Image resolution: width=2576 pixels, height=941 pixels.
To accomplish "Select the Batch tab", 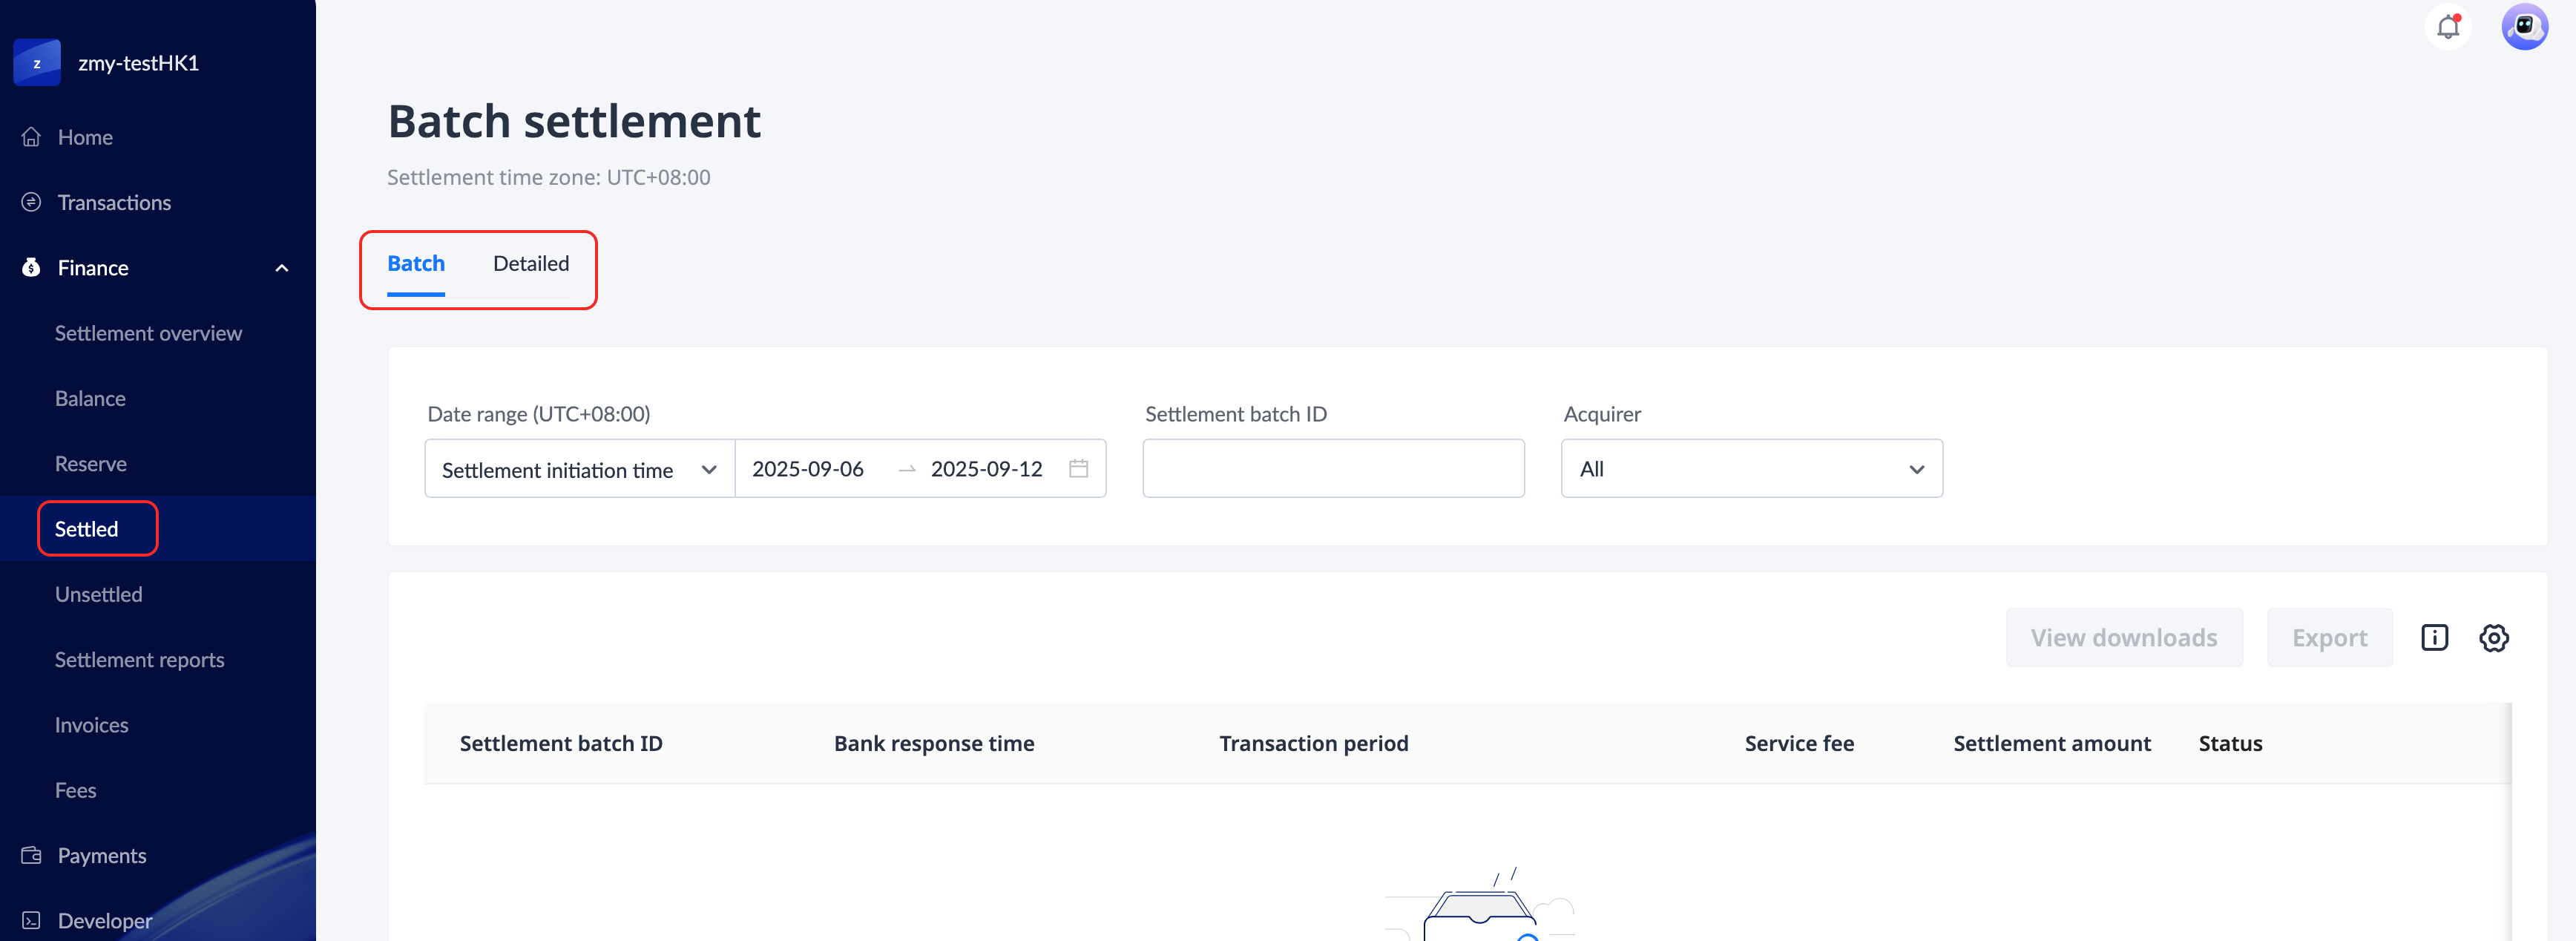I will click(x=416, y=264).
